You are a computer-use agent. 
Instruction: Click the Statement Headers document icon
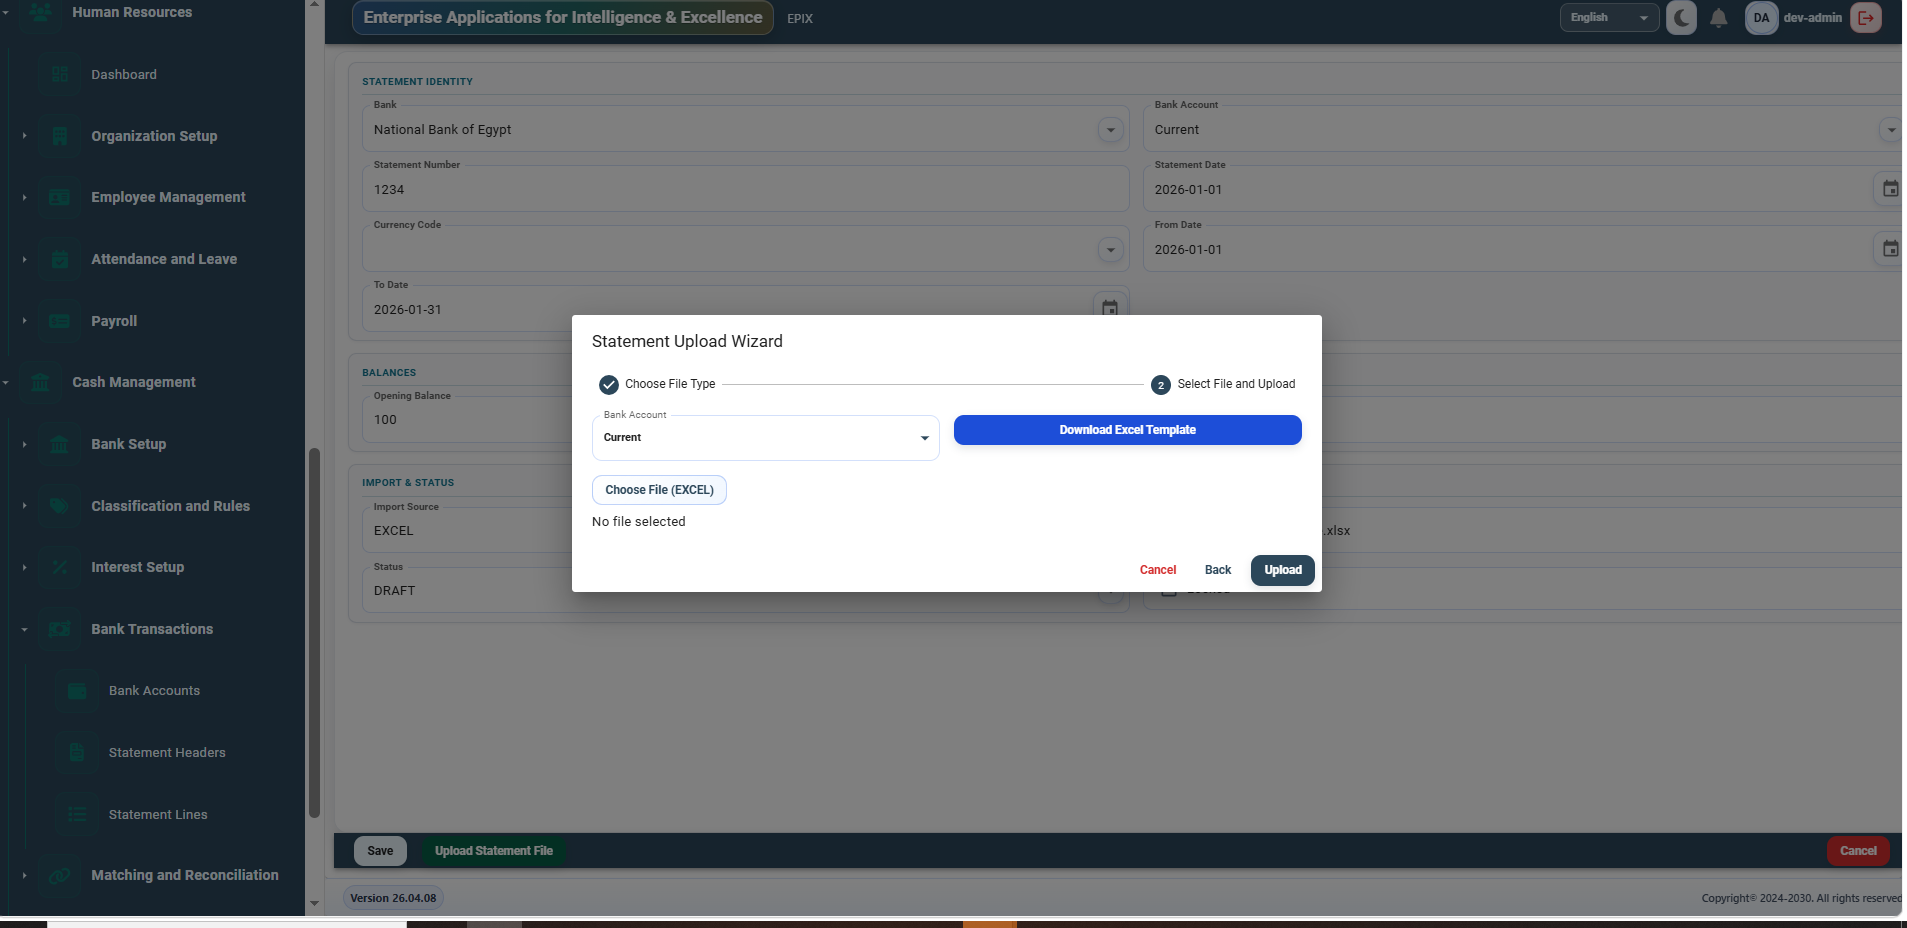tap(77, 752)
